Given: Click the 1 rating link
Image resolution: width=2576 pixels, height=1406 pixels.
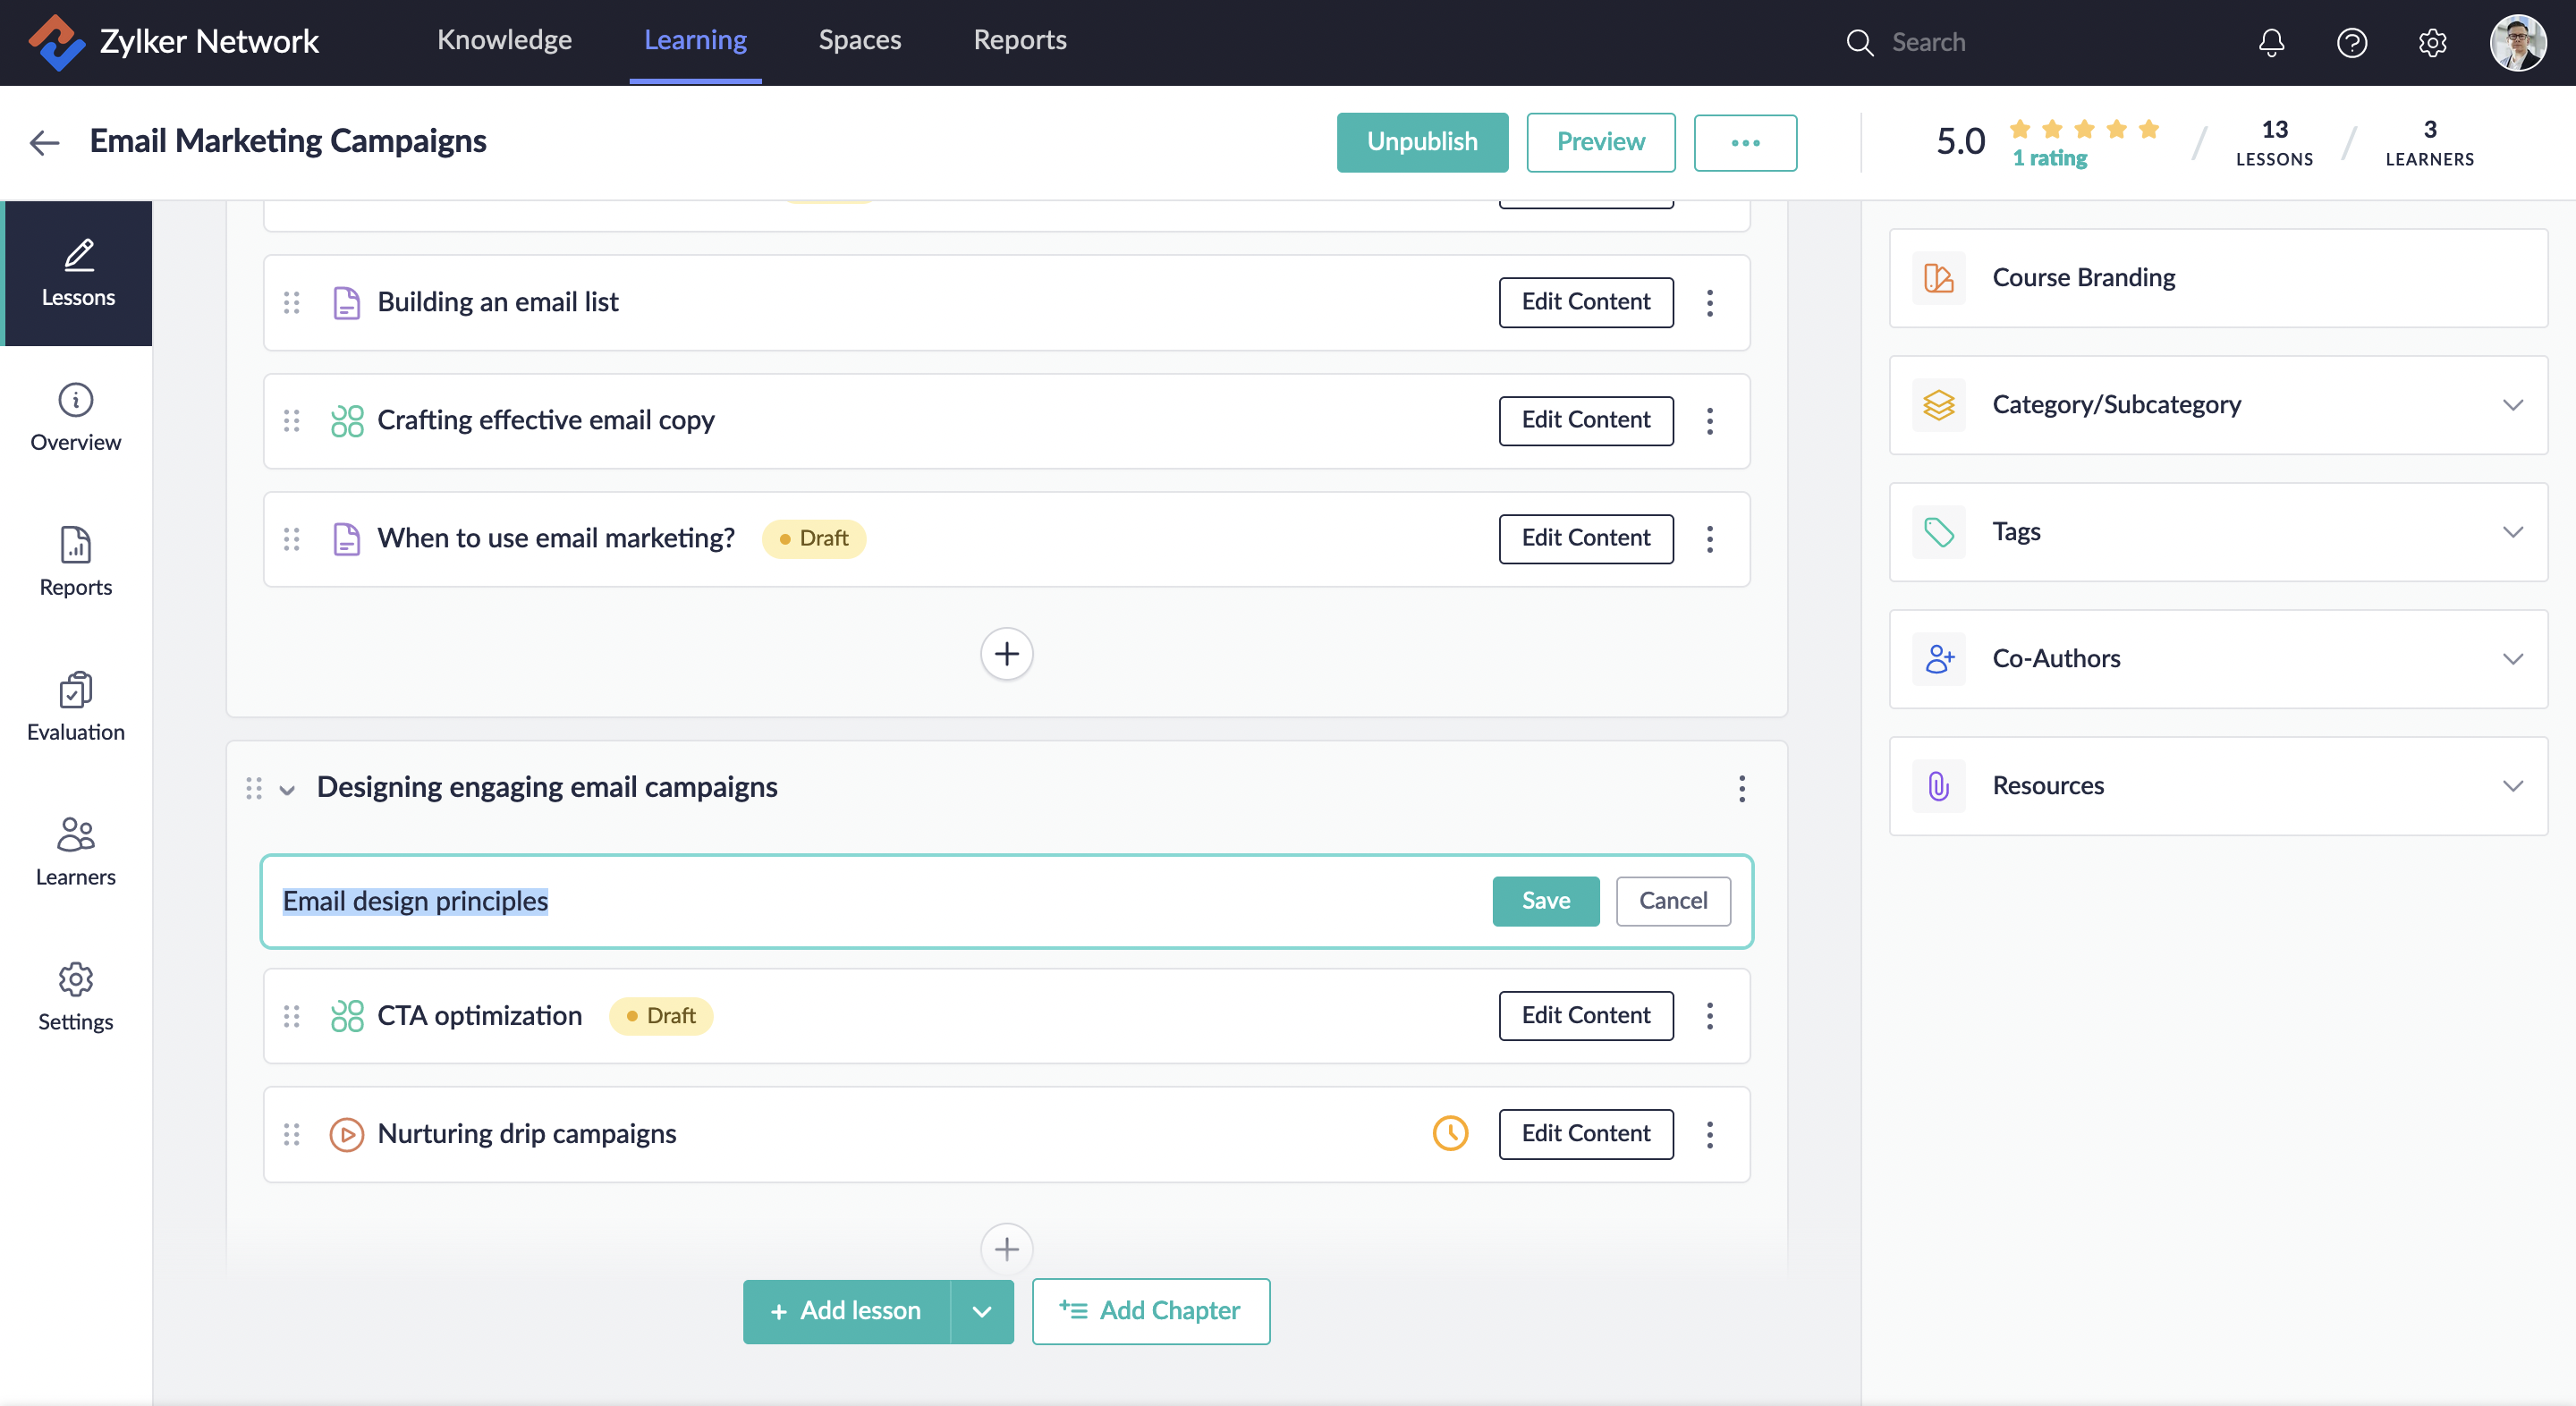Looking at the screenshot, I should point(2049,158).
